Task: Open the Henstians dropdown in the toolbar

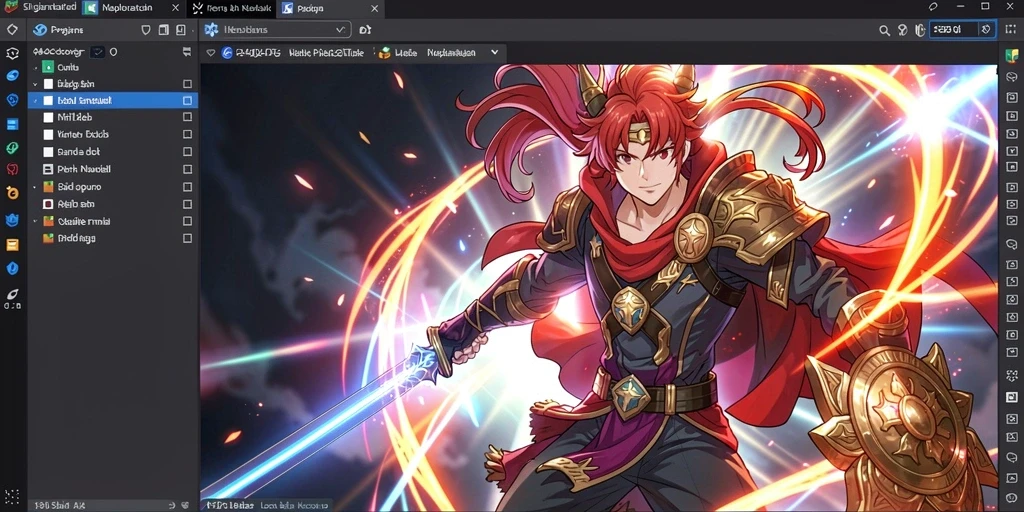Action: pos(276,29)
